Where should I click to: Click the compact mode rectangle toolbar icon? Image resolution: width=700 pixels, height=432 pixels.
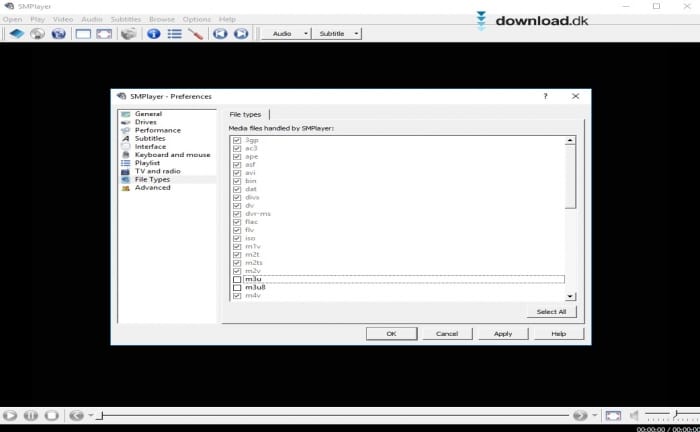pos(83,33)
